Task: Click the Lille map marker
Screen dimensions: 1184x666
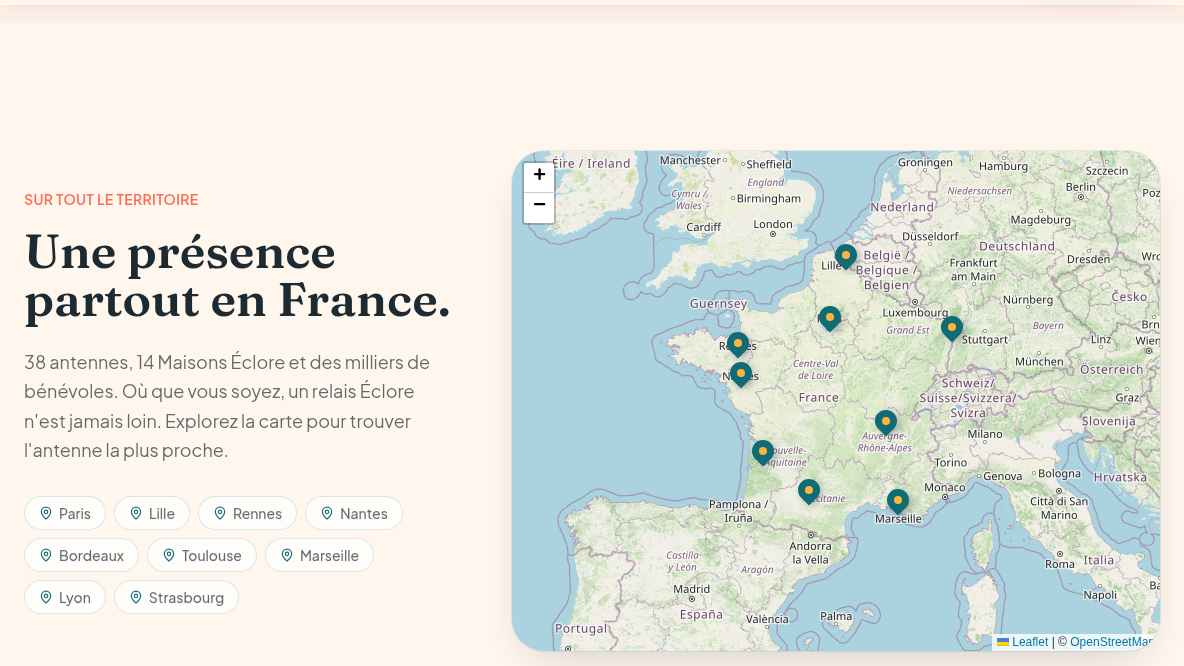Action: (846, 257)
